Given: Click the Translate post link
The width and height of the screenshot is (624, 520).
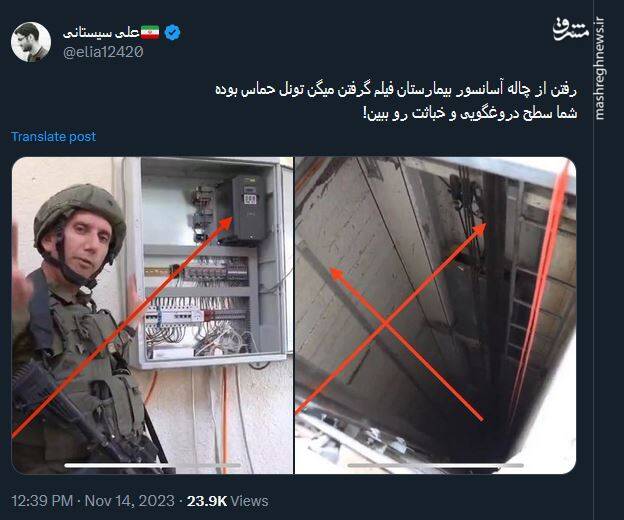Looking at the screenshot, I should pyautogui.click(x=54, y=136).
